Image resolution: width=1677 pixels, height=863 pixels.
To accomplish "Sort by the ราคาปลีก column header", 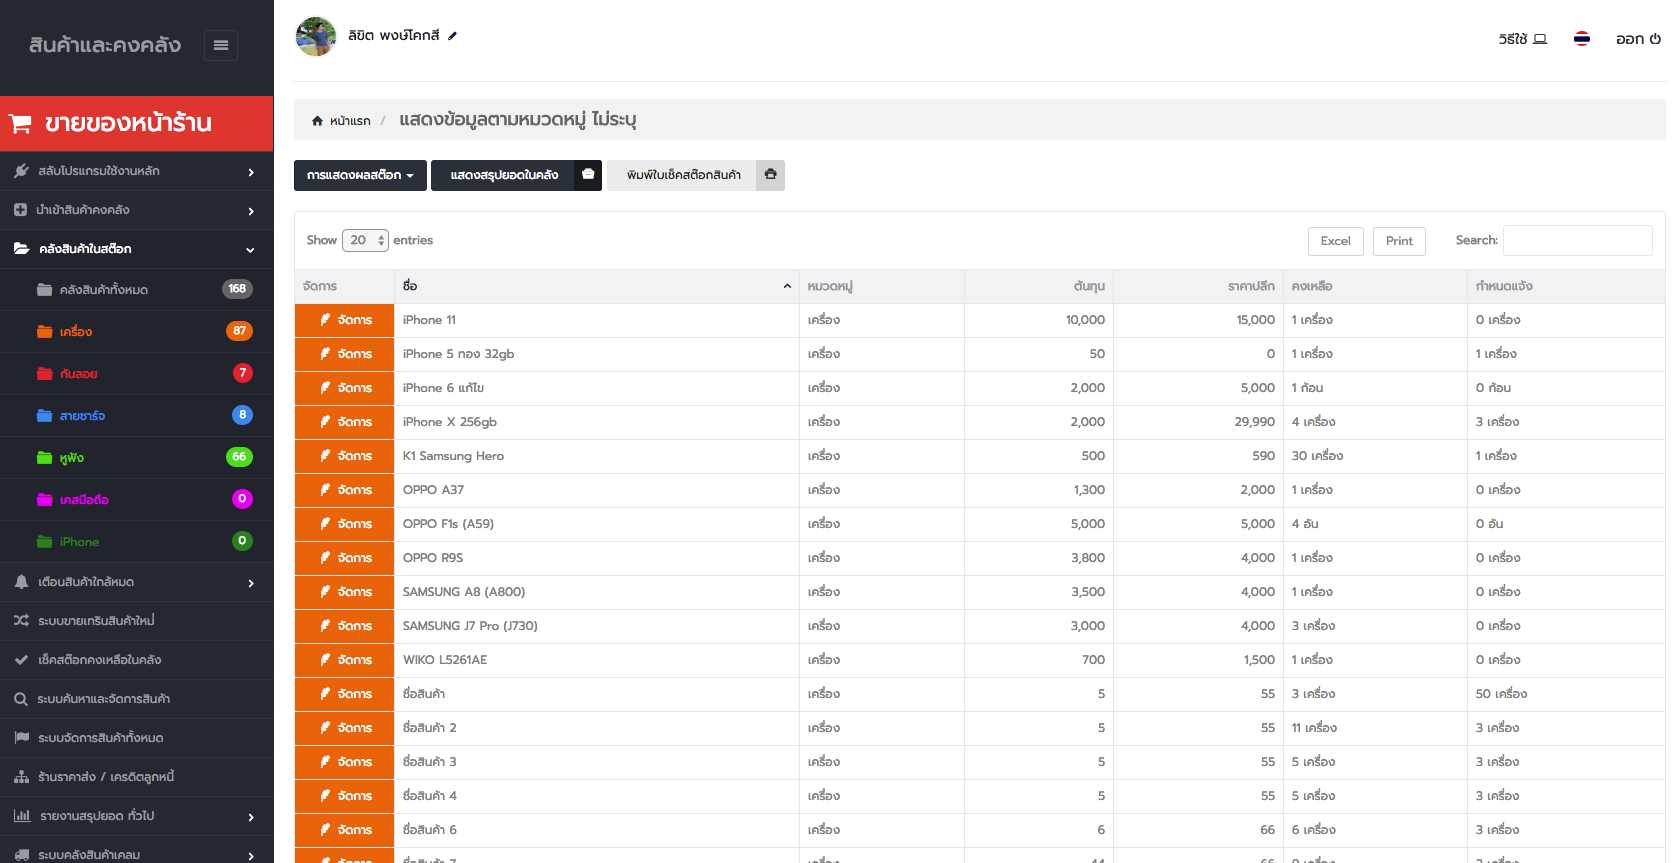I will pos(1198,286).
